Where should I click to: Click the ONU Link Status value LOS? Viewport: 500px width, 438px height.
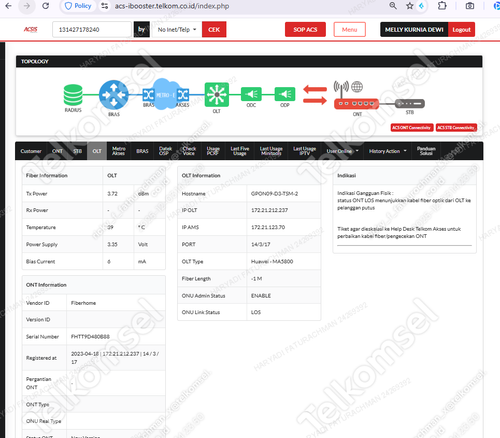256,312
